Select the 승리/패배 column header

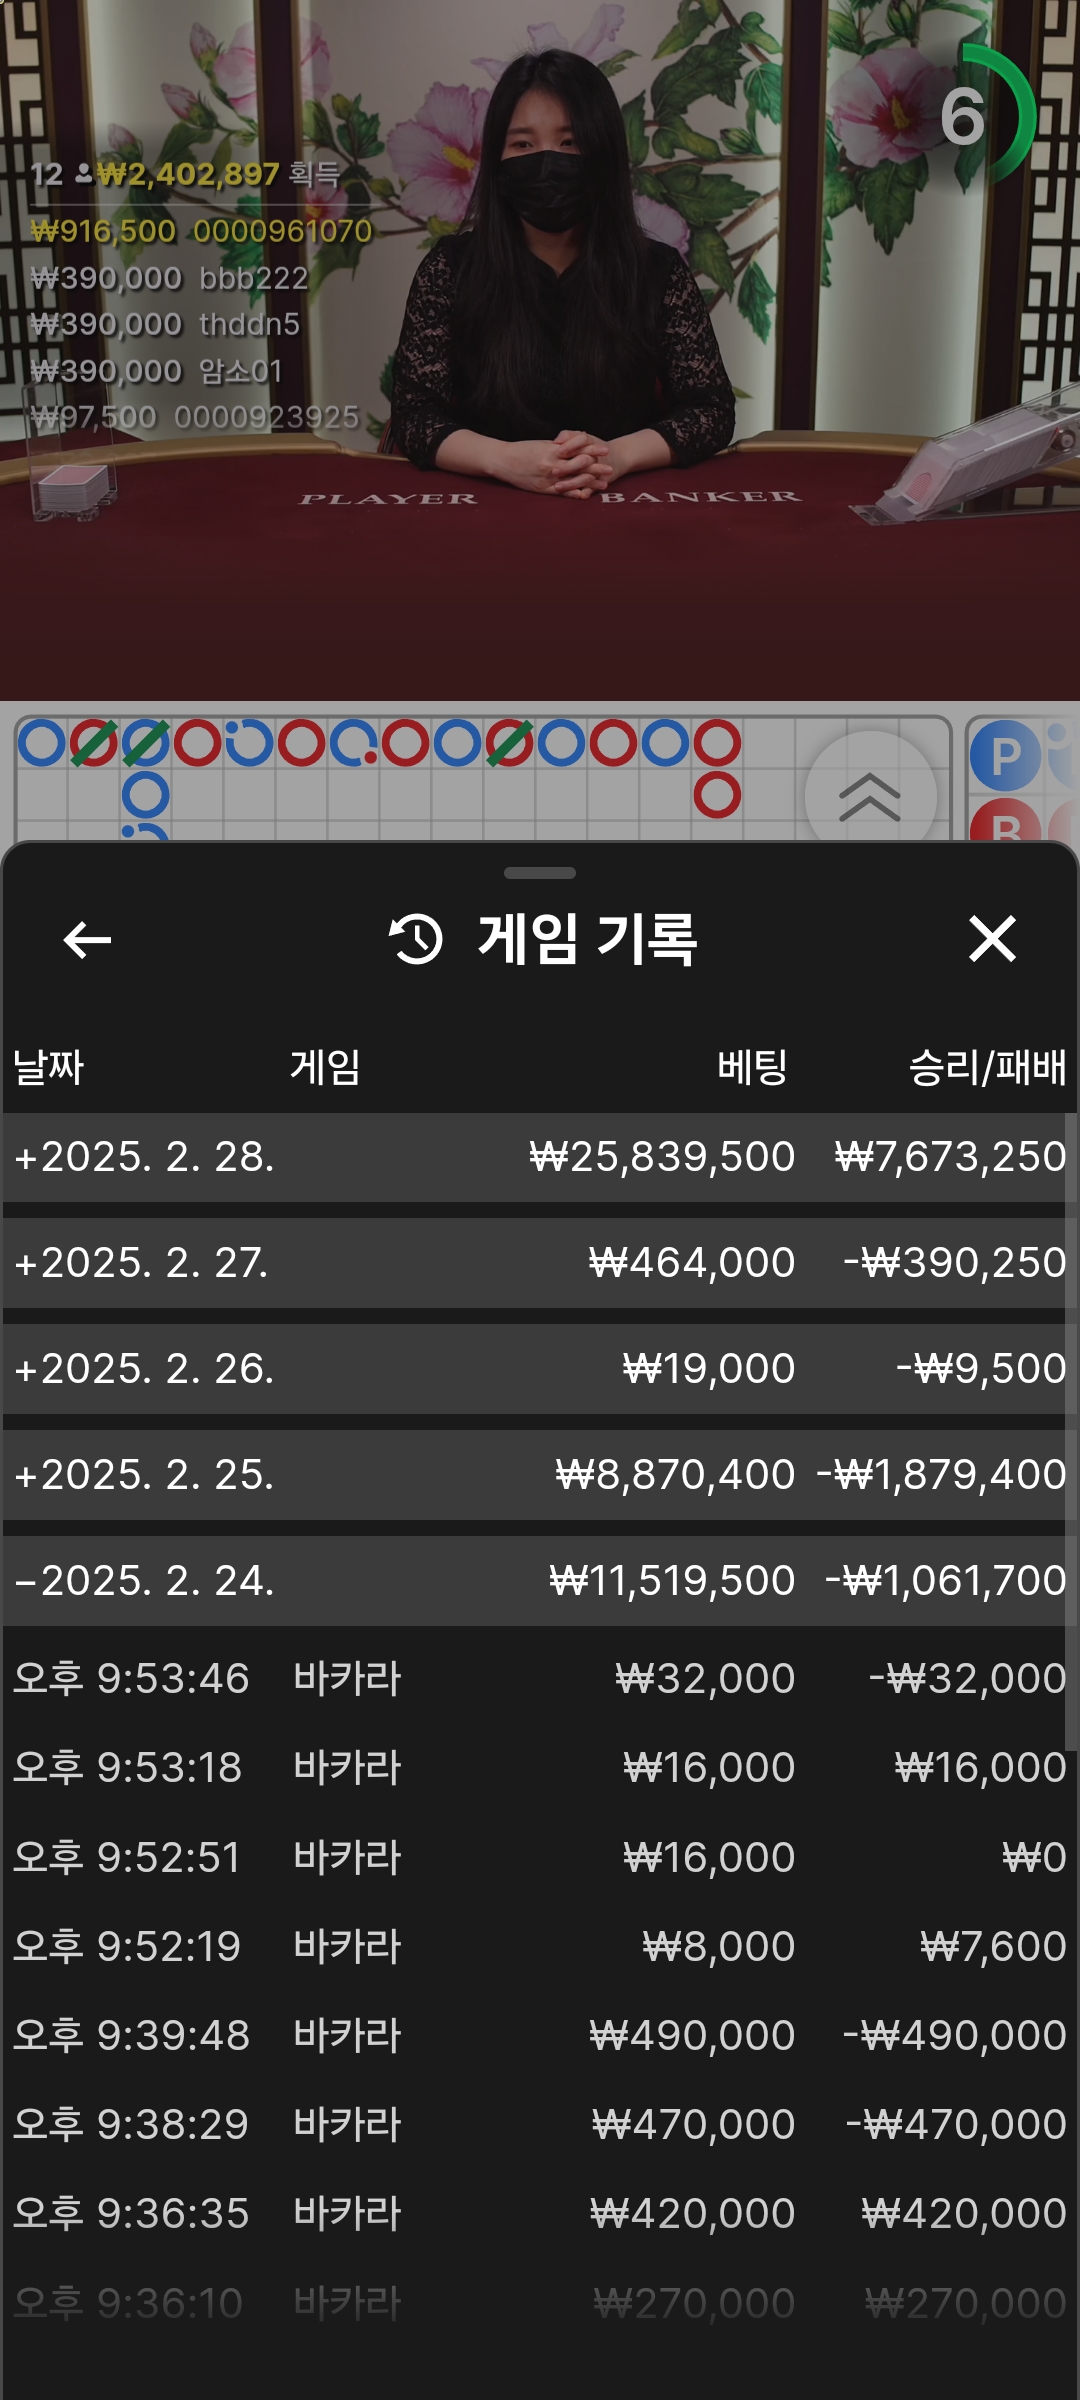click(987, 1067)
